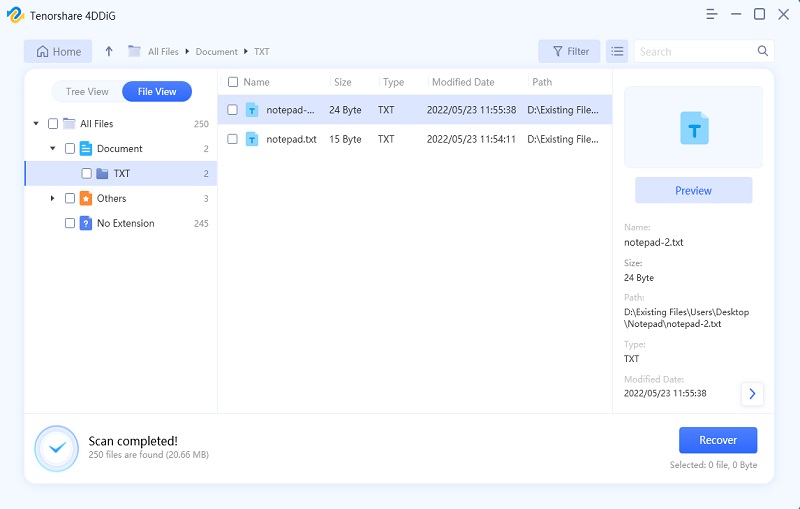The height and width of the screenshot is (509, 800).
Task: Select the TXT label in tree
Action: click(121, 173)
